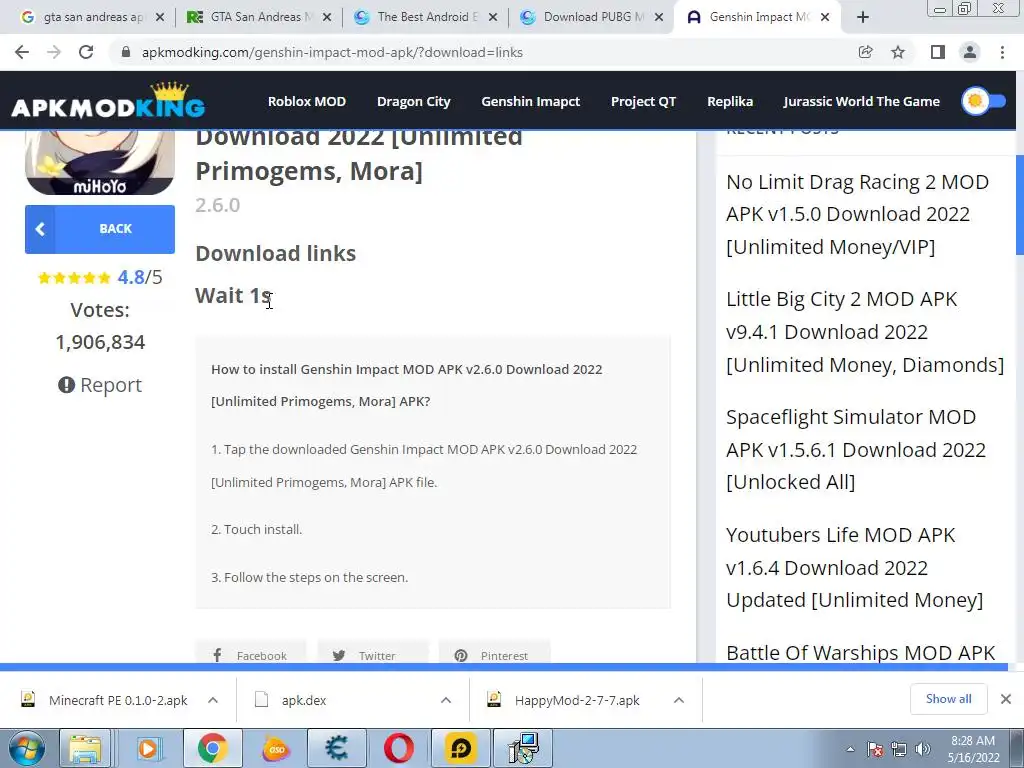
Task: Open the Chrome profile avatar
Action: (x=970, y=52)
